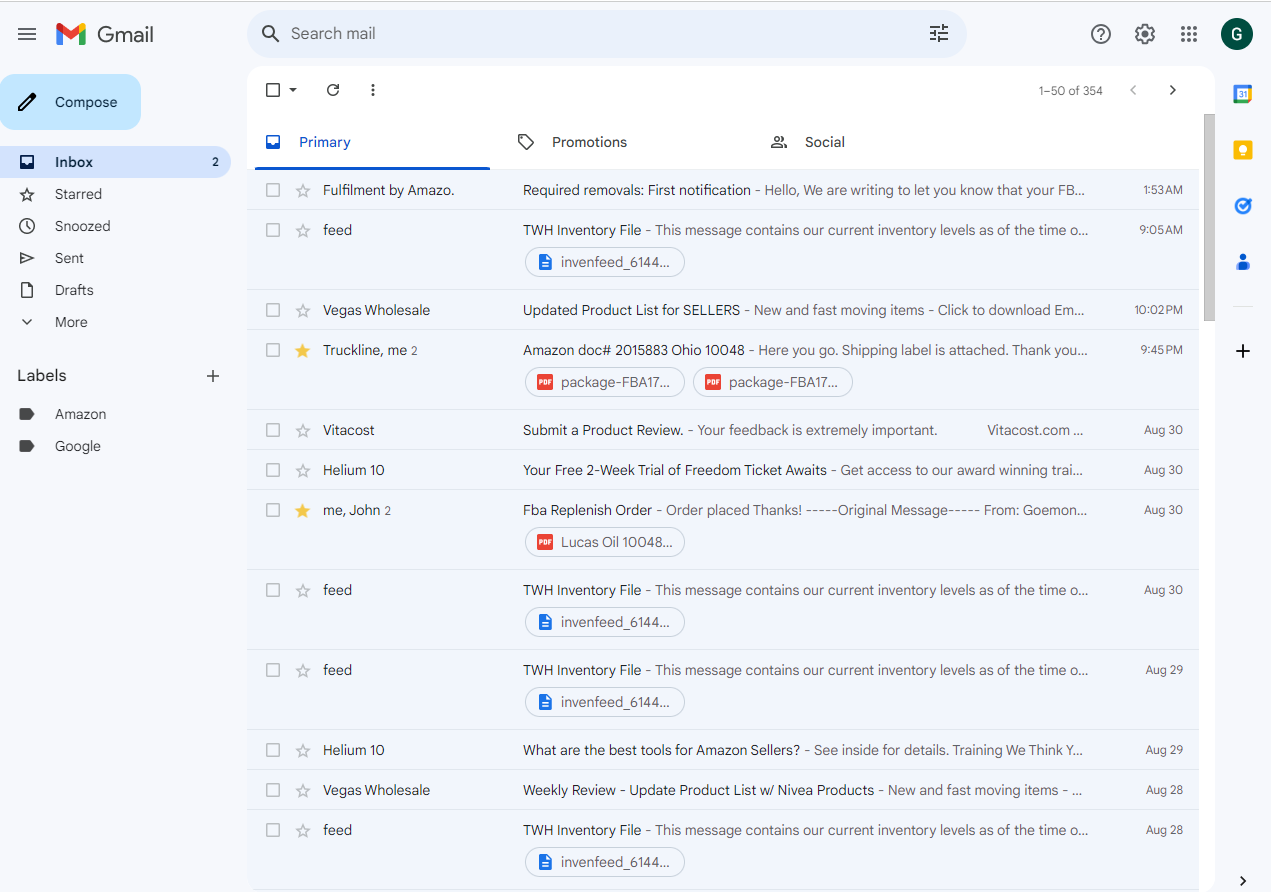
Task: Click the Gmail logo
Action: [105, 34]
